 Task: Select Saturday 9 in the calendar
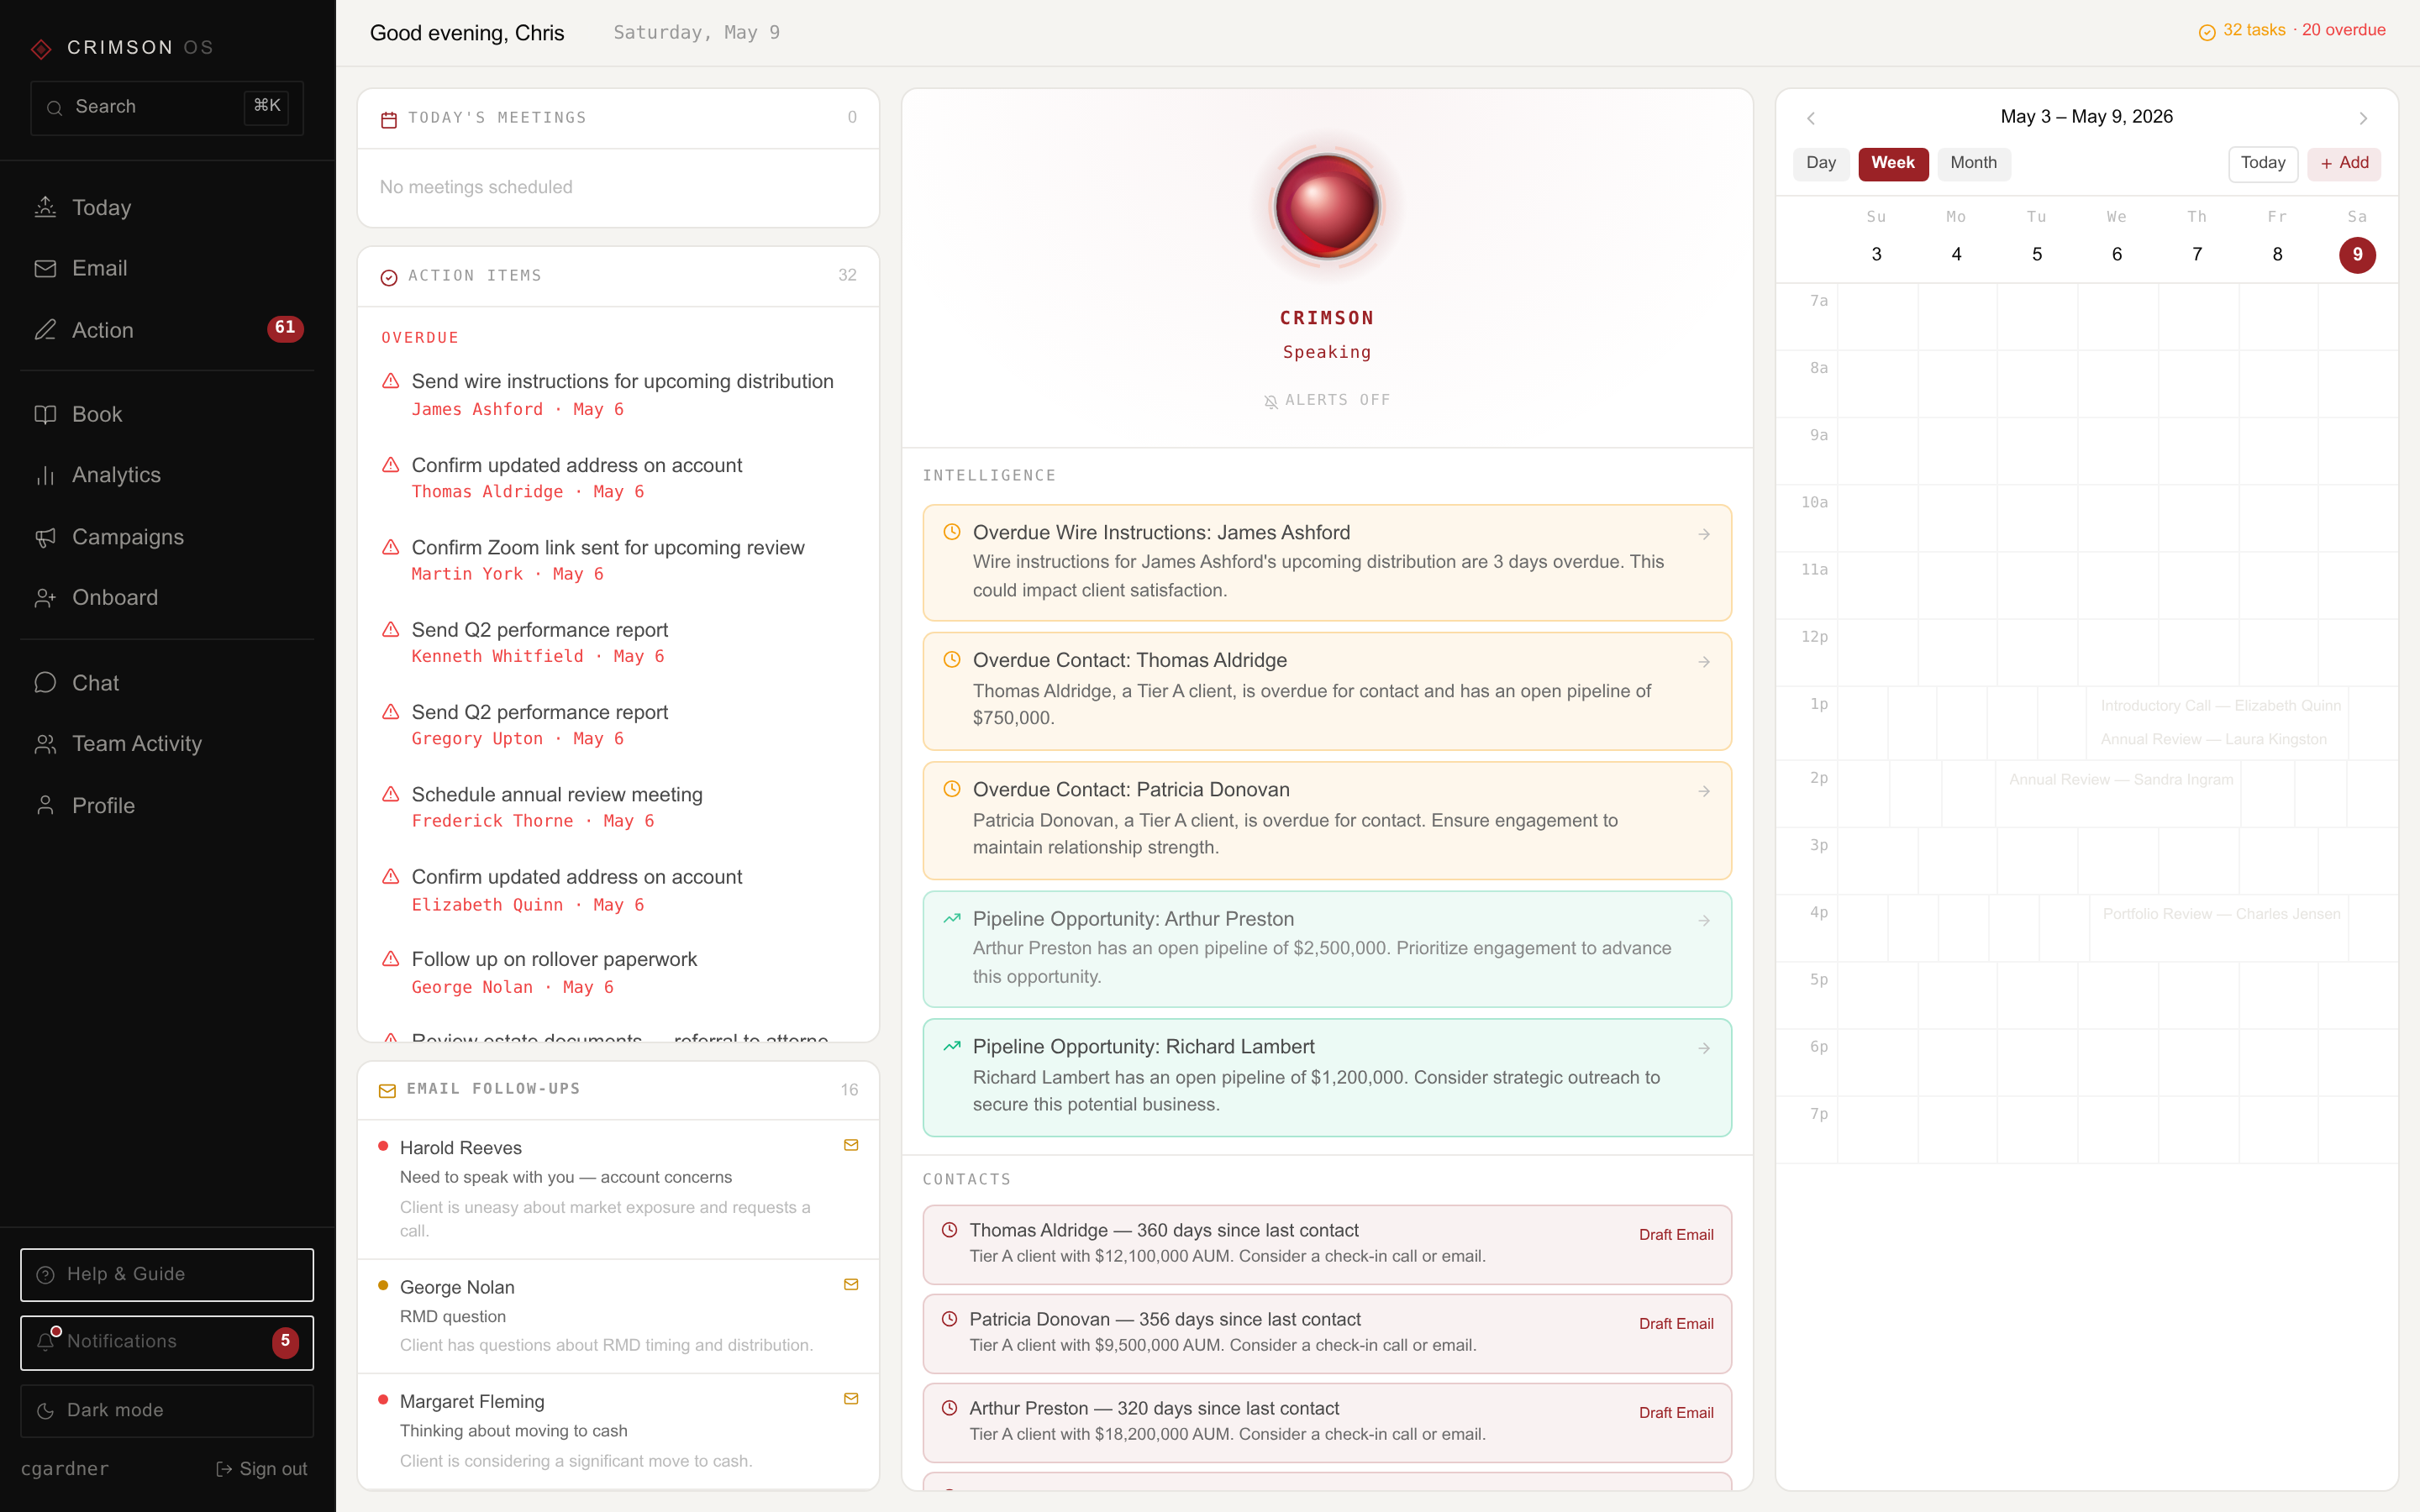tap(2357, 254)
